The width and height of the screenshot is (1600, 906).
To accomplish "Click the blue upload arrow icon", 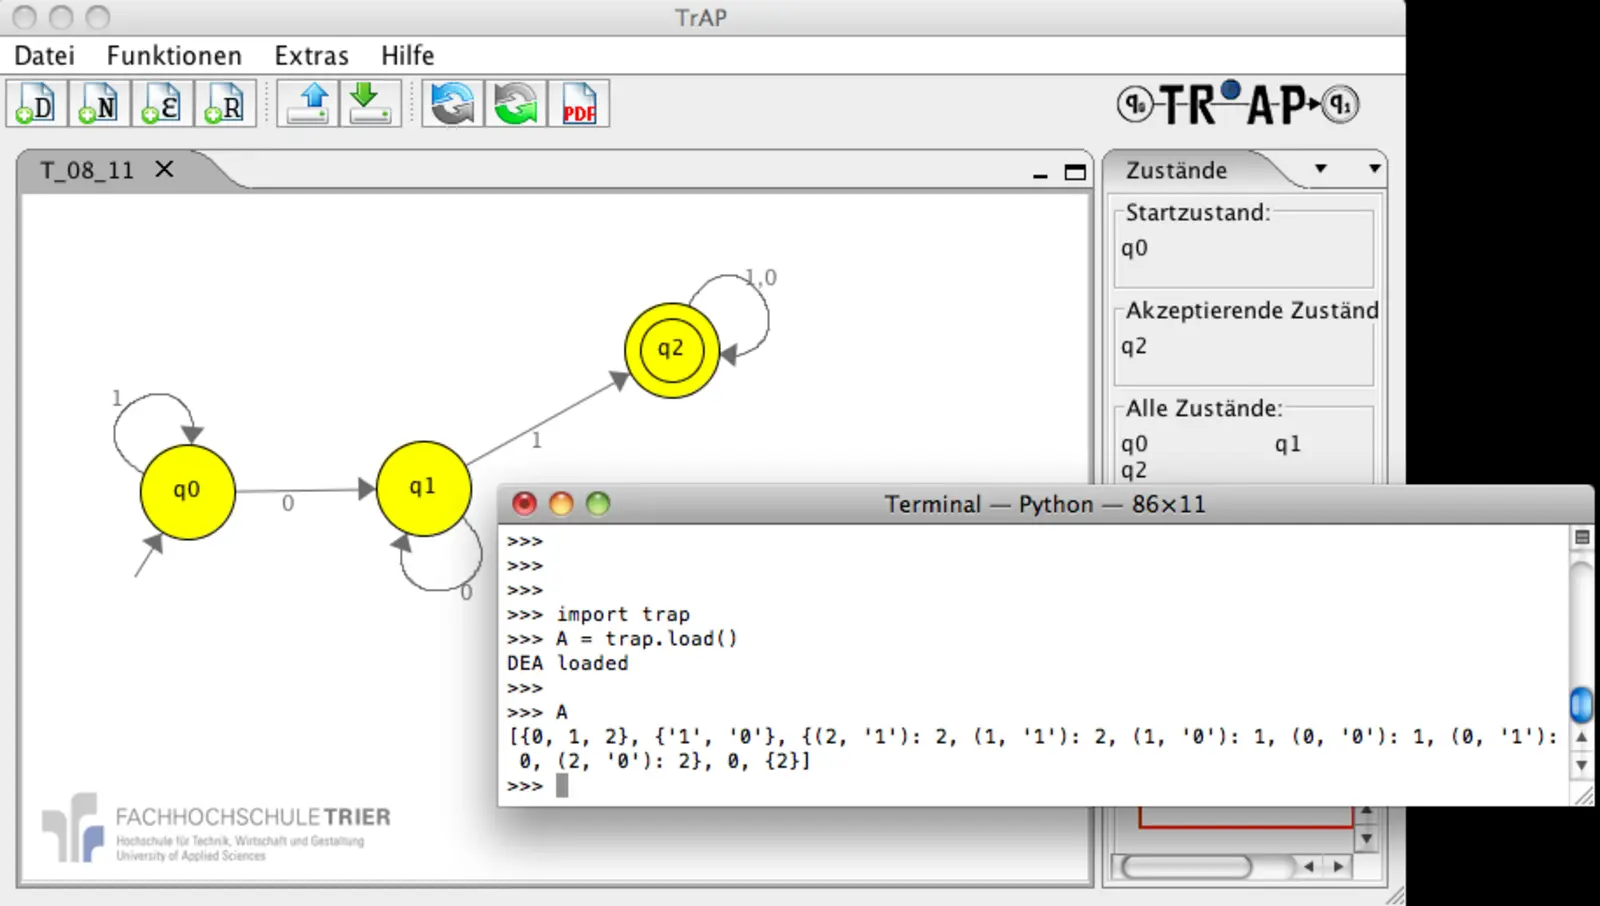I will click(x=309, y=104).
